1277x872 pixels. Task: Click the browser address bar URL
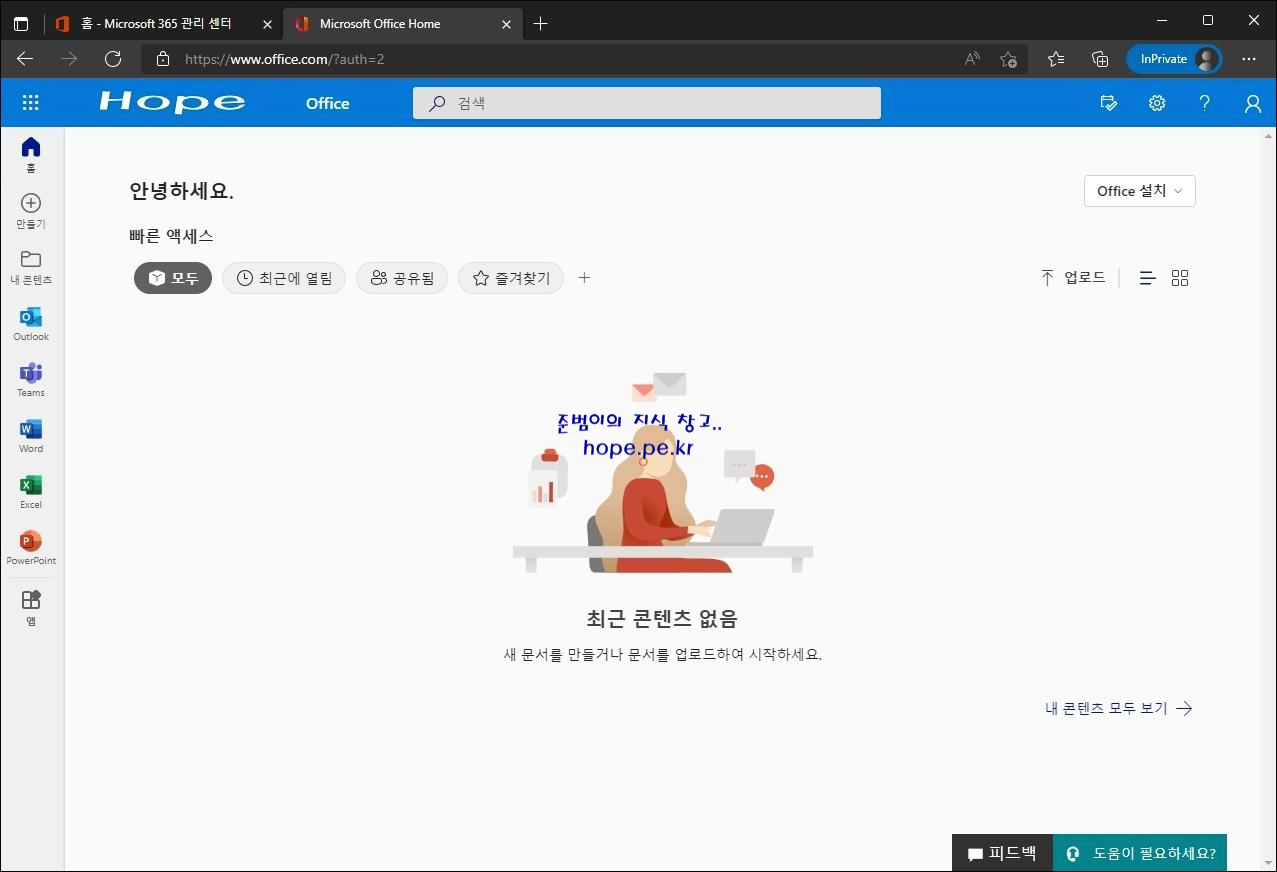click(285, 59)
